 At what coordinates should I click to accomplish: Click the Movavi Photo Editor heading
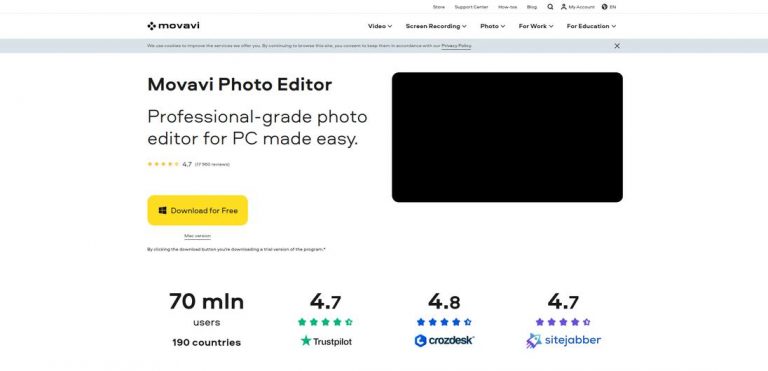point(240,84)
